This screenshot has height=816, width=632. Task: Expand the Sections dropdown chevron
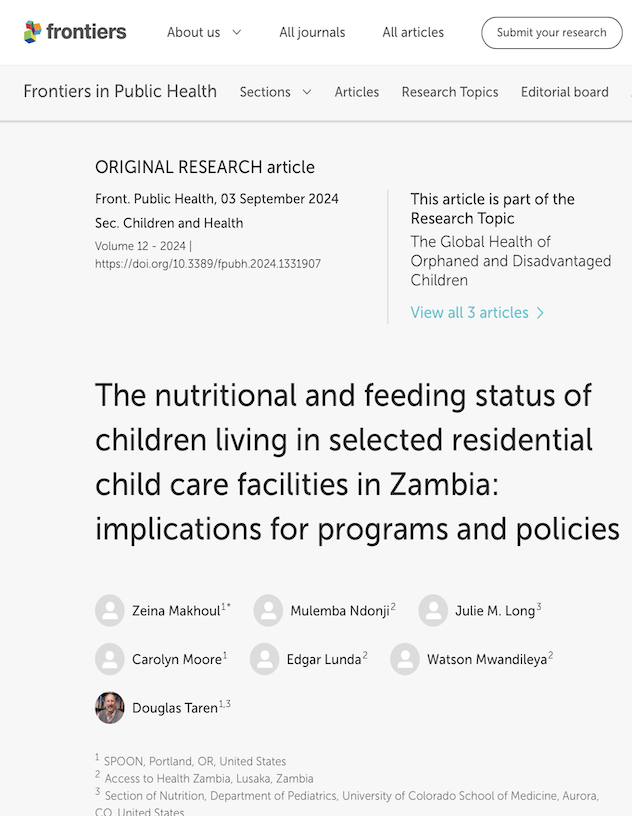click(x=307, y=92)
